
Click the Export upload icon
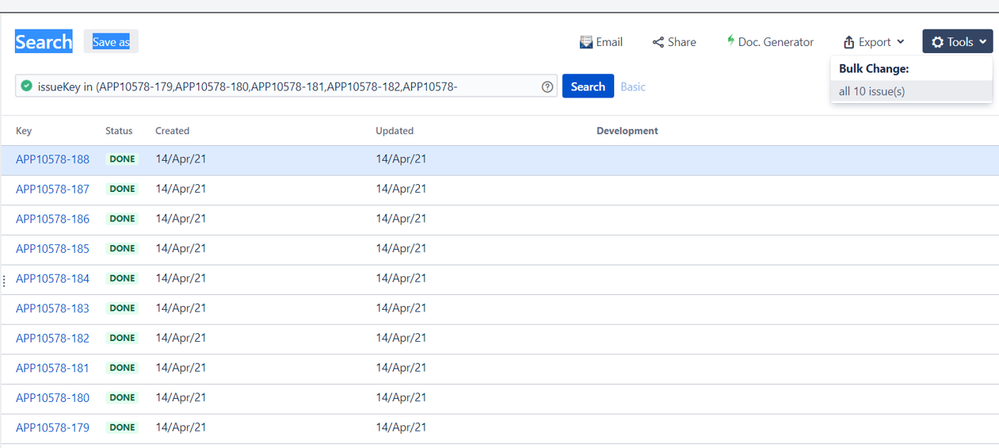(x=849, y=42)
